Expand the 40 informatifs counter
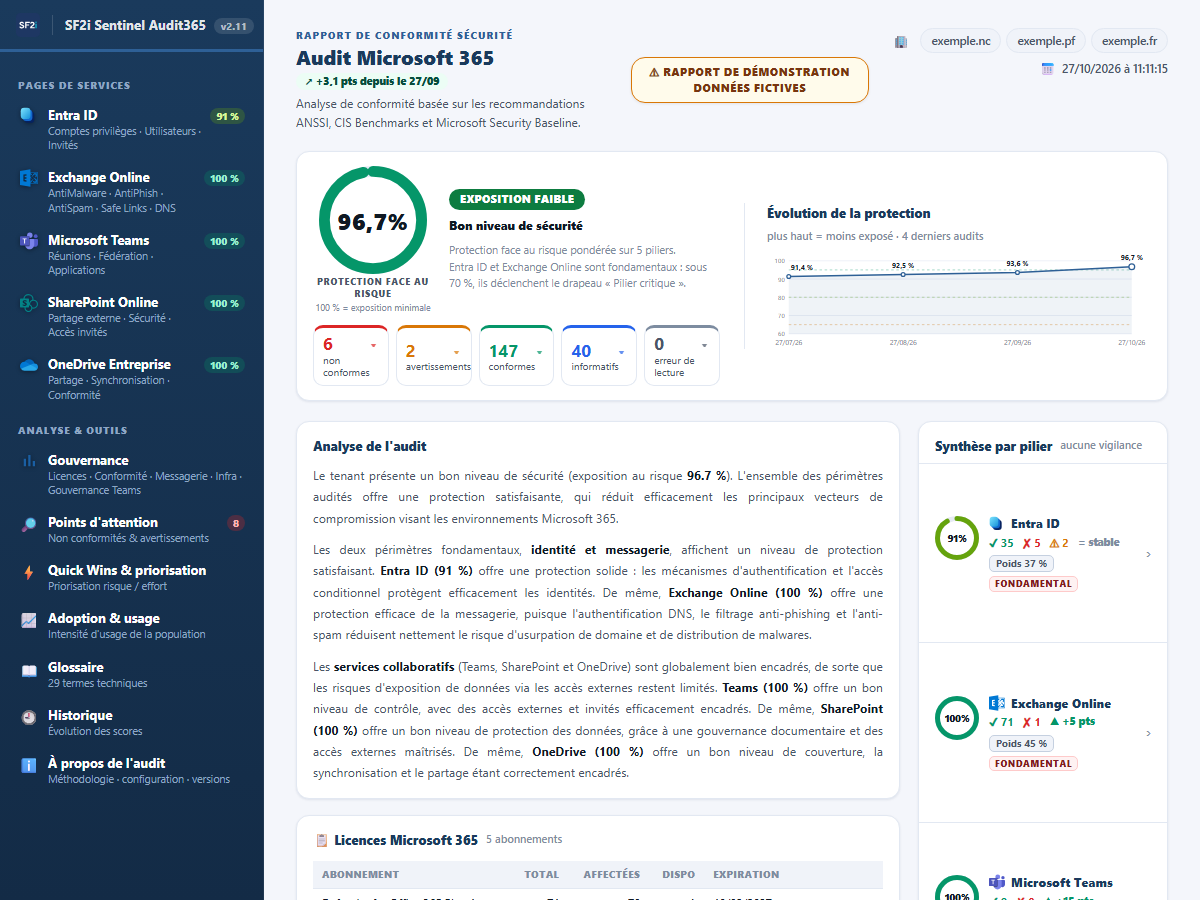 pyautogui.click(x=598, y=355)
